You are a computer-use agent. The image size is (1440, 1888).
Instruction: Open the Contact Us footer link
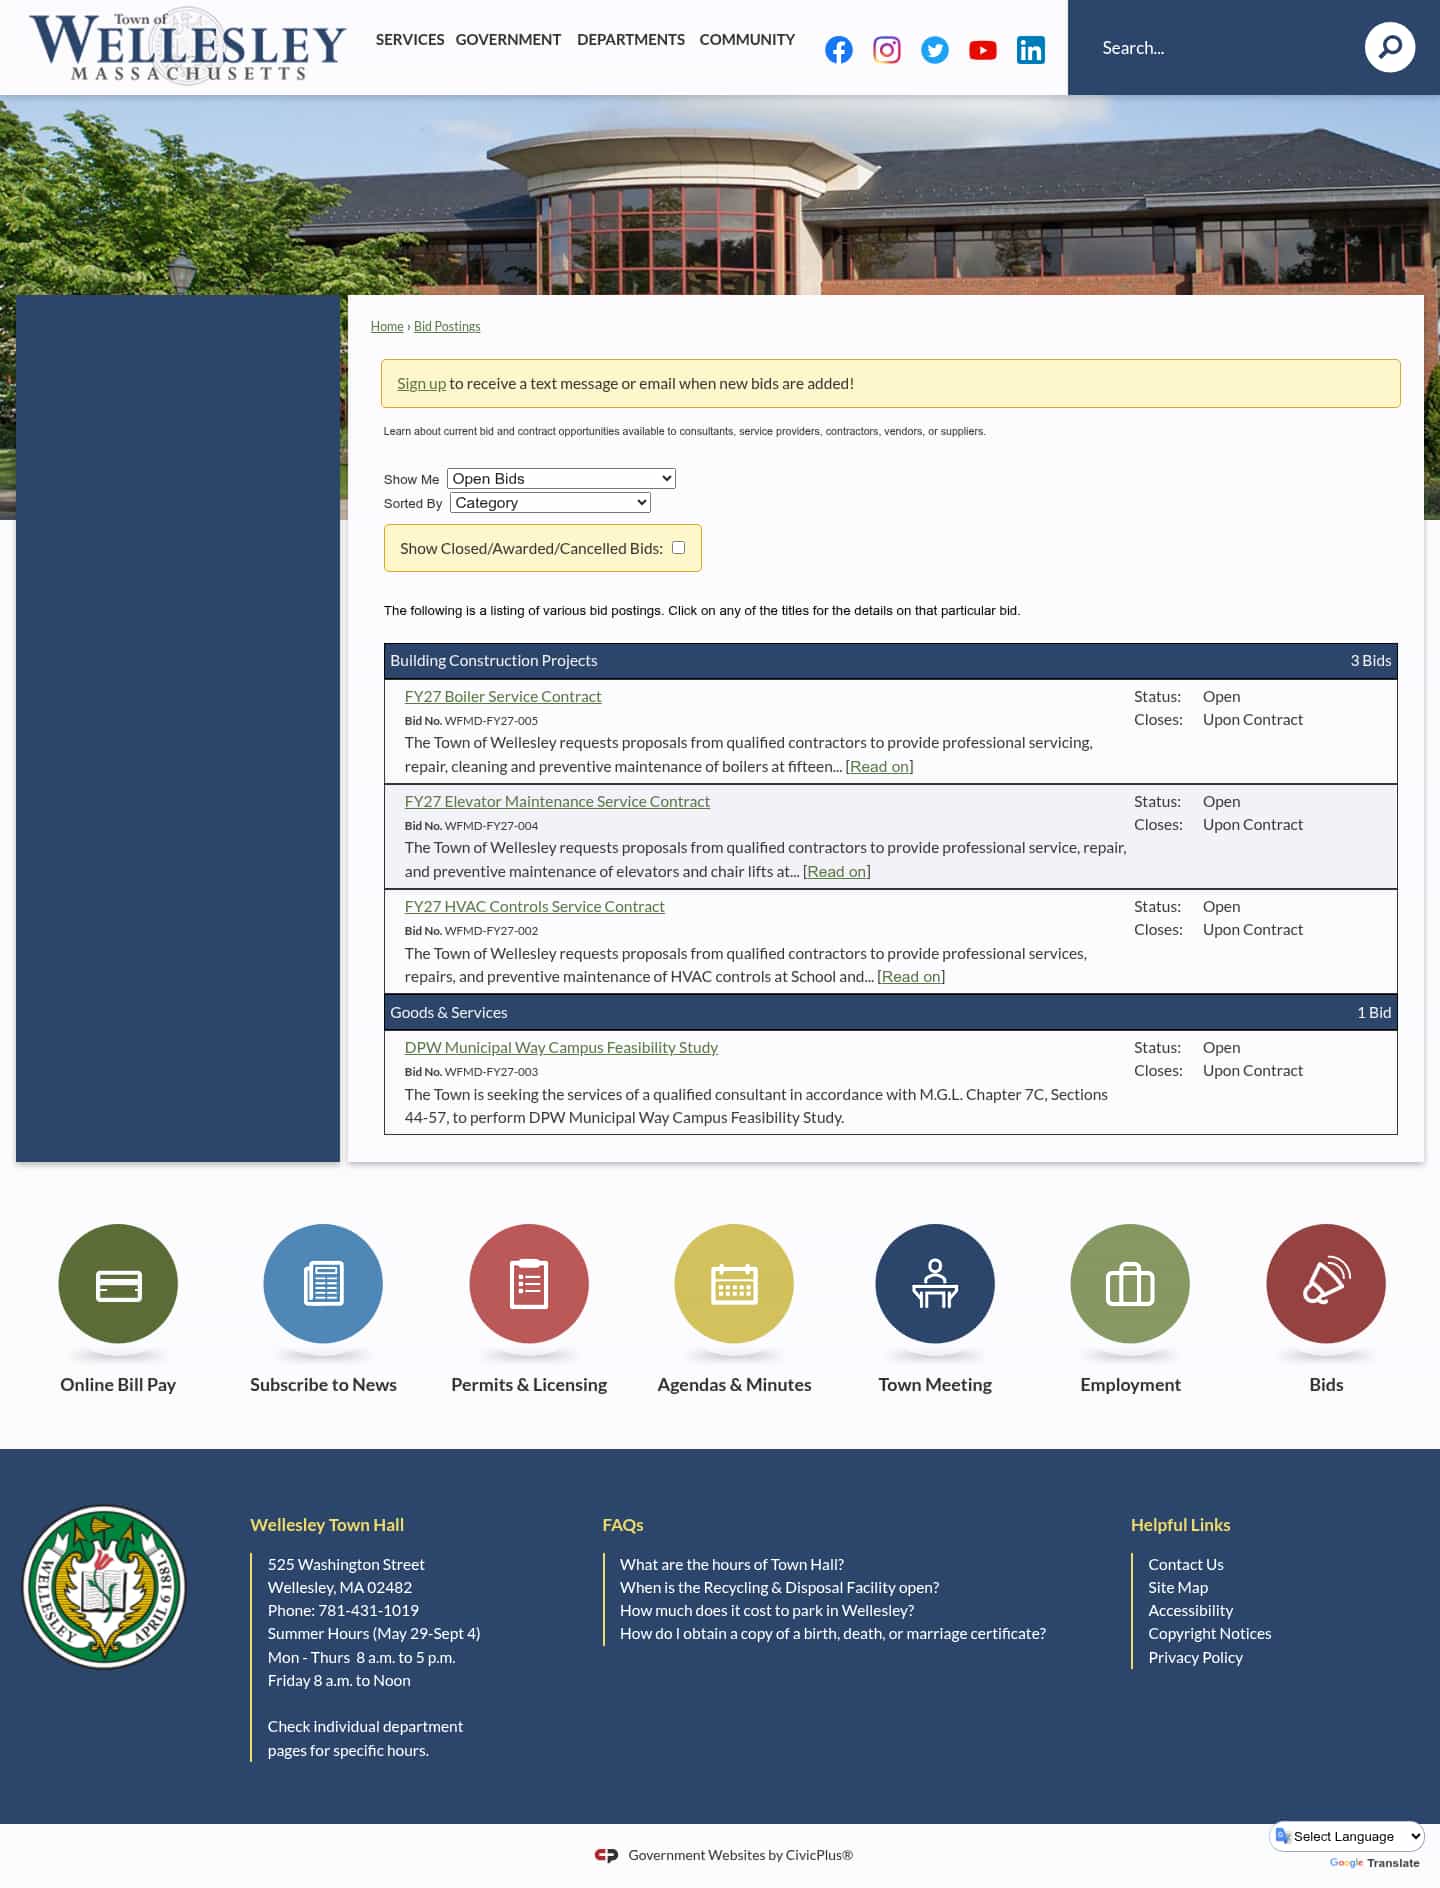pos(1185,1564)
